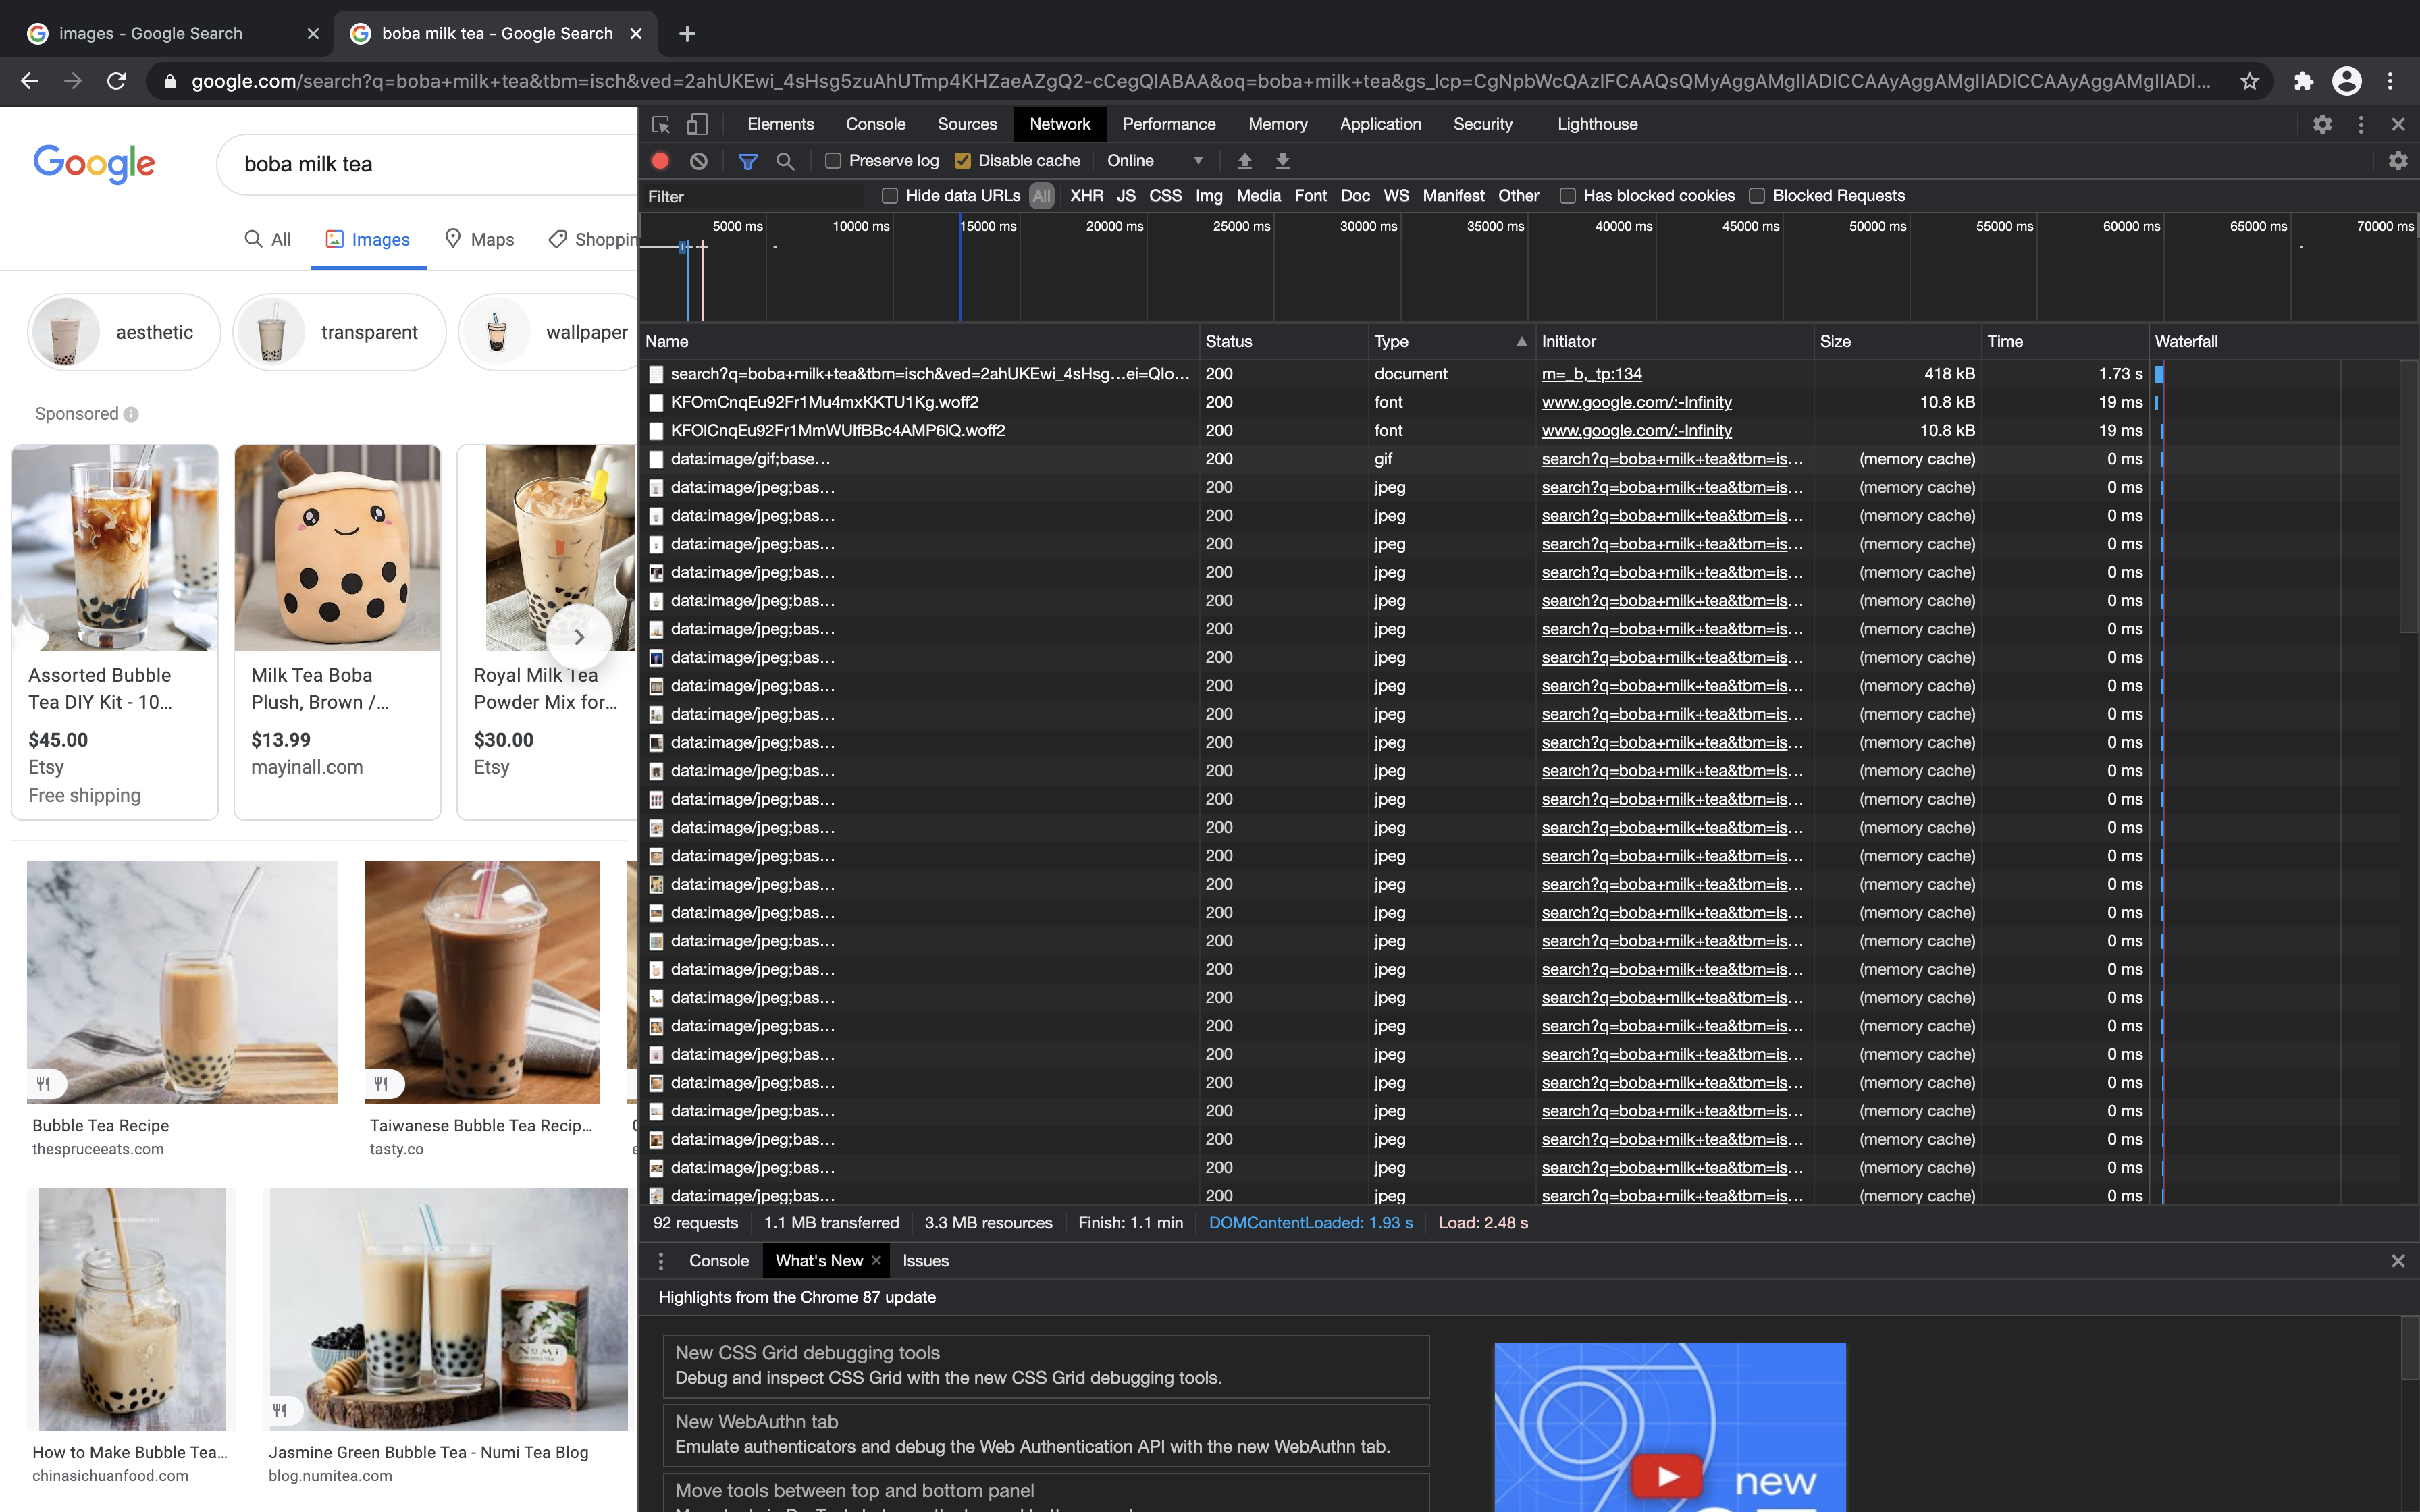
Task: Open the Performance tab
Action: tap(1169, 124)
